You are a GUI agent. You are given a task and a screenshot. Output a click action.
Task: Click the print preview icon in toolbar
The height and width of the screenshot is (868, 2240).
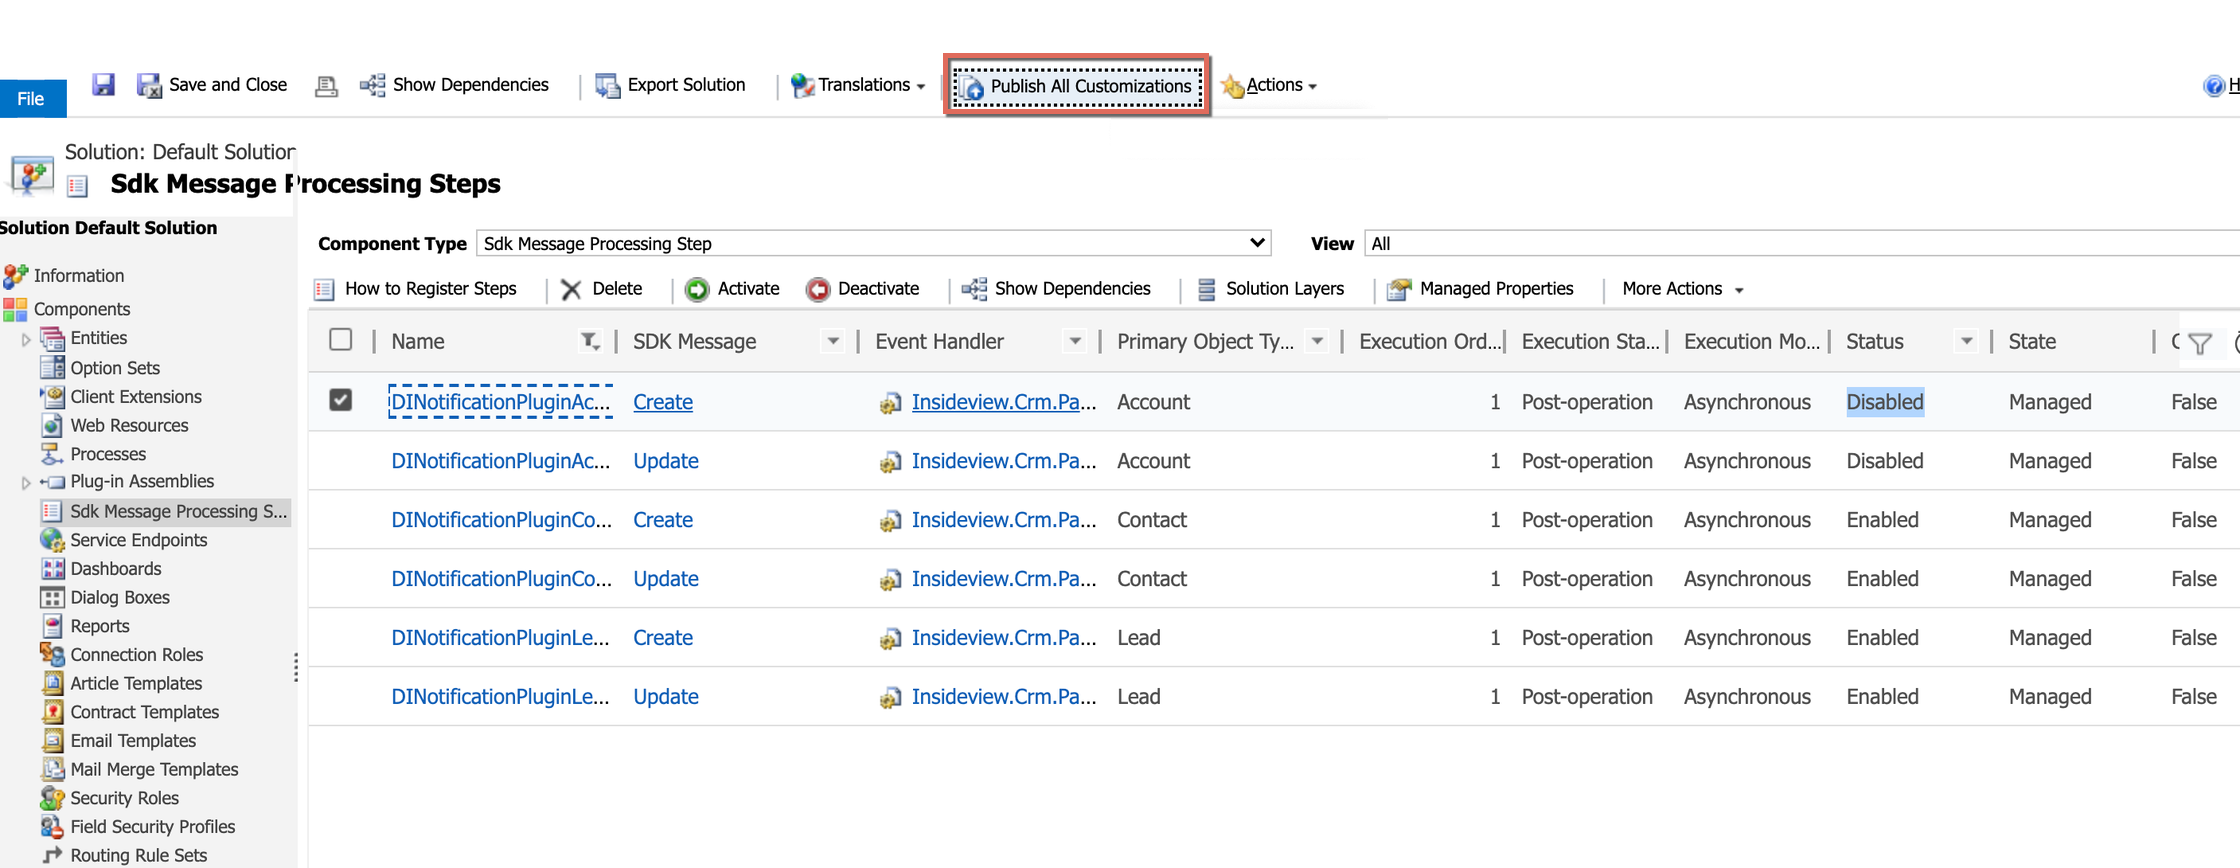point(326,86)
